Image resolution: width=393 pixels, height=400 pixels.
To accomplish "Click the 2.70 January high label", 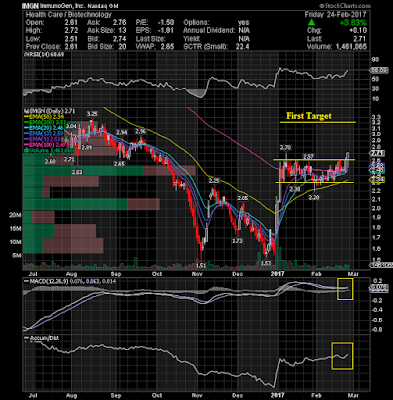I will tap(286, 147).
